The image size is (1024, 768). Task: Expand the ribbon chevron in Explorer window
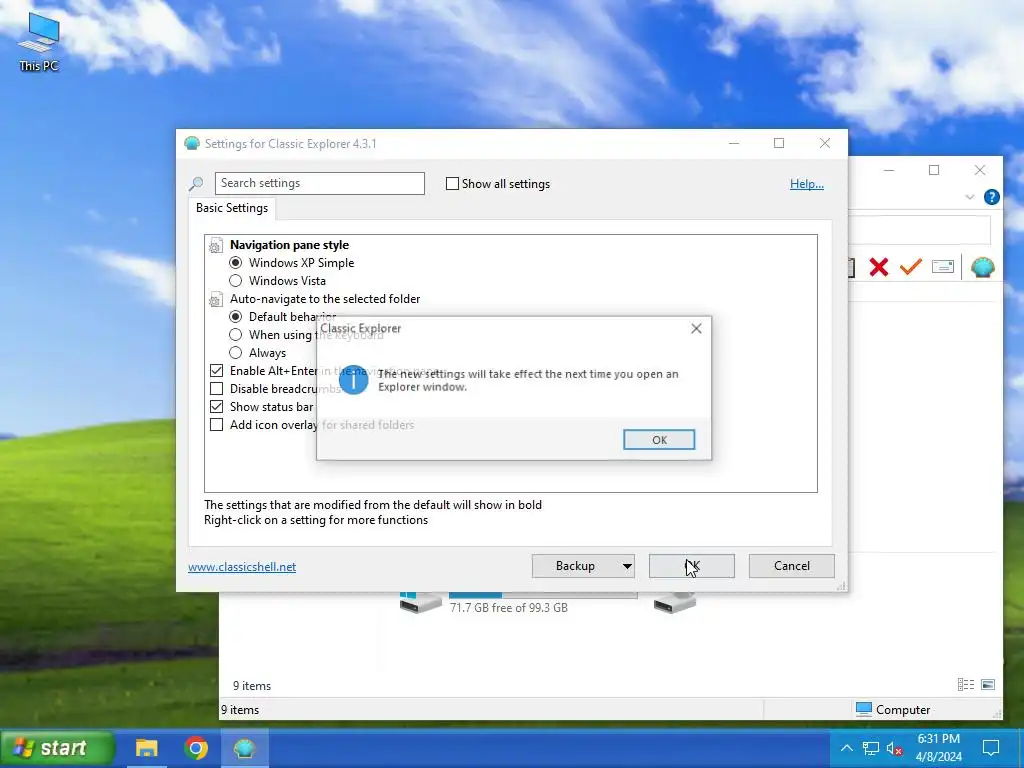(x=969, y=197)
